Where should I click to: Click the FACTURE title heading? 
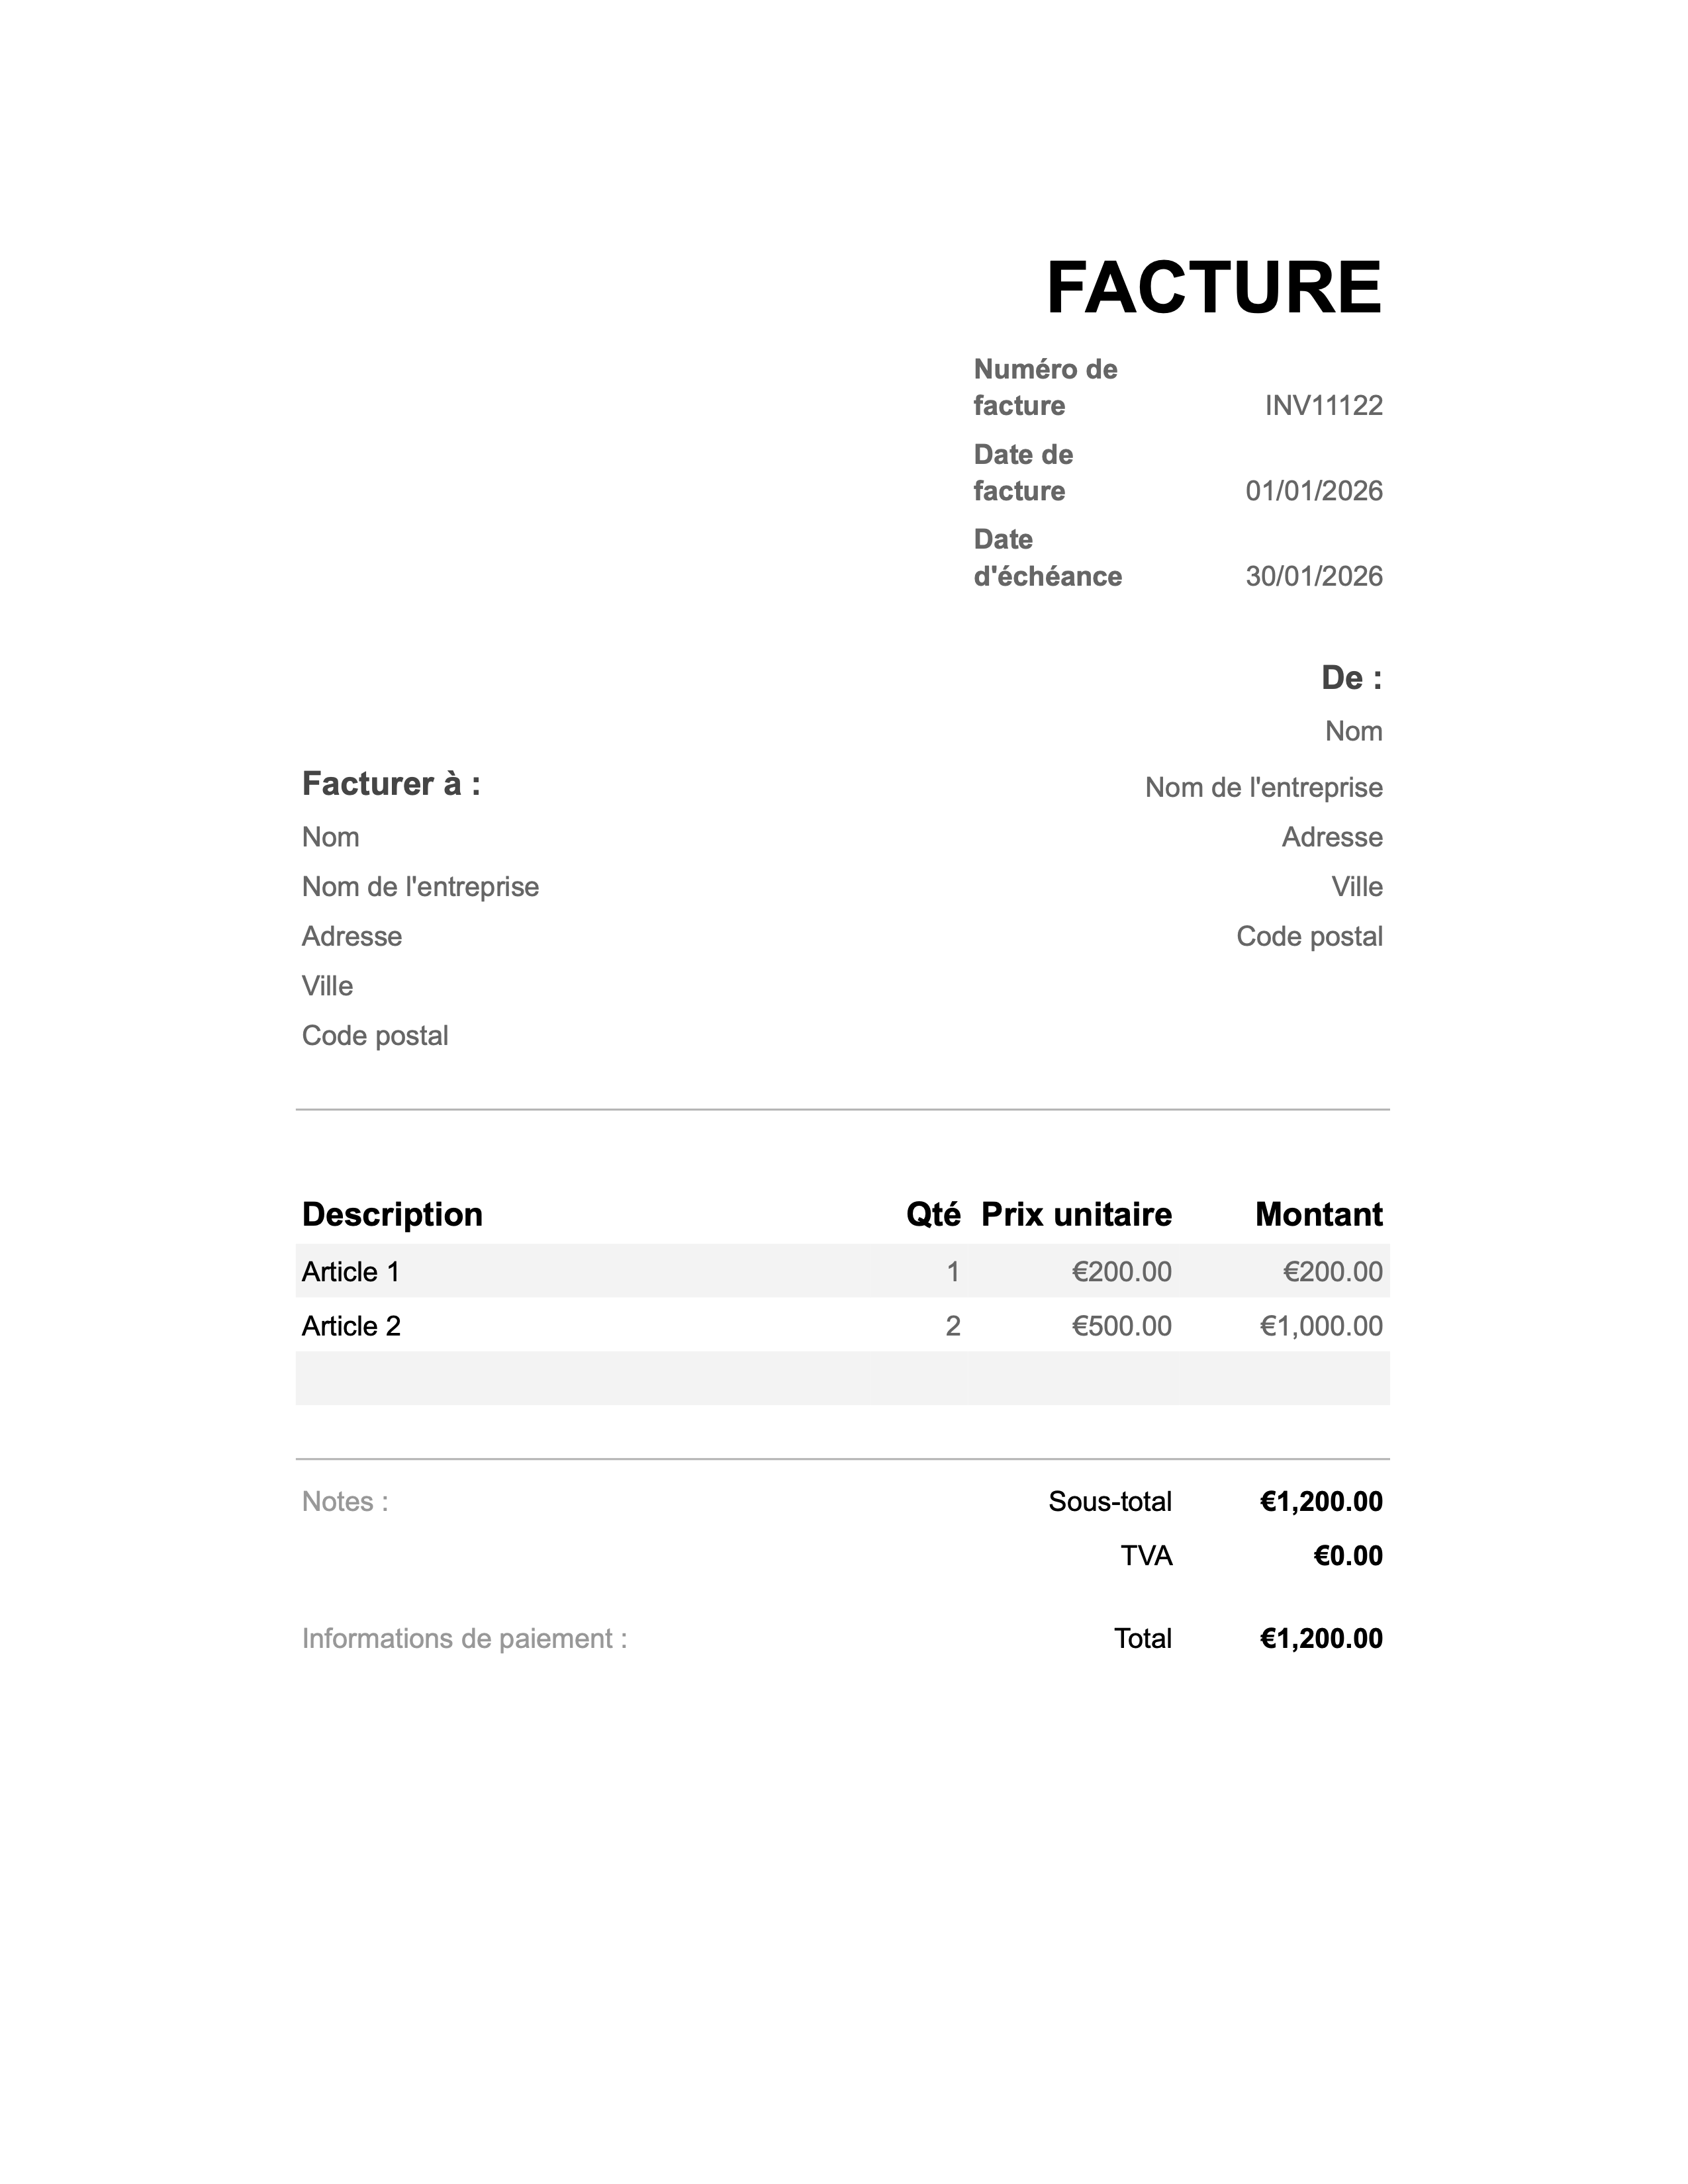pyautogui.click(x=1213, y=288)
